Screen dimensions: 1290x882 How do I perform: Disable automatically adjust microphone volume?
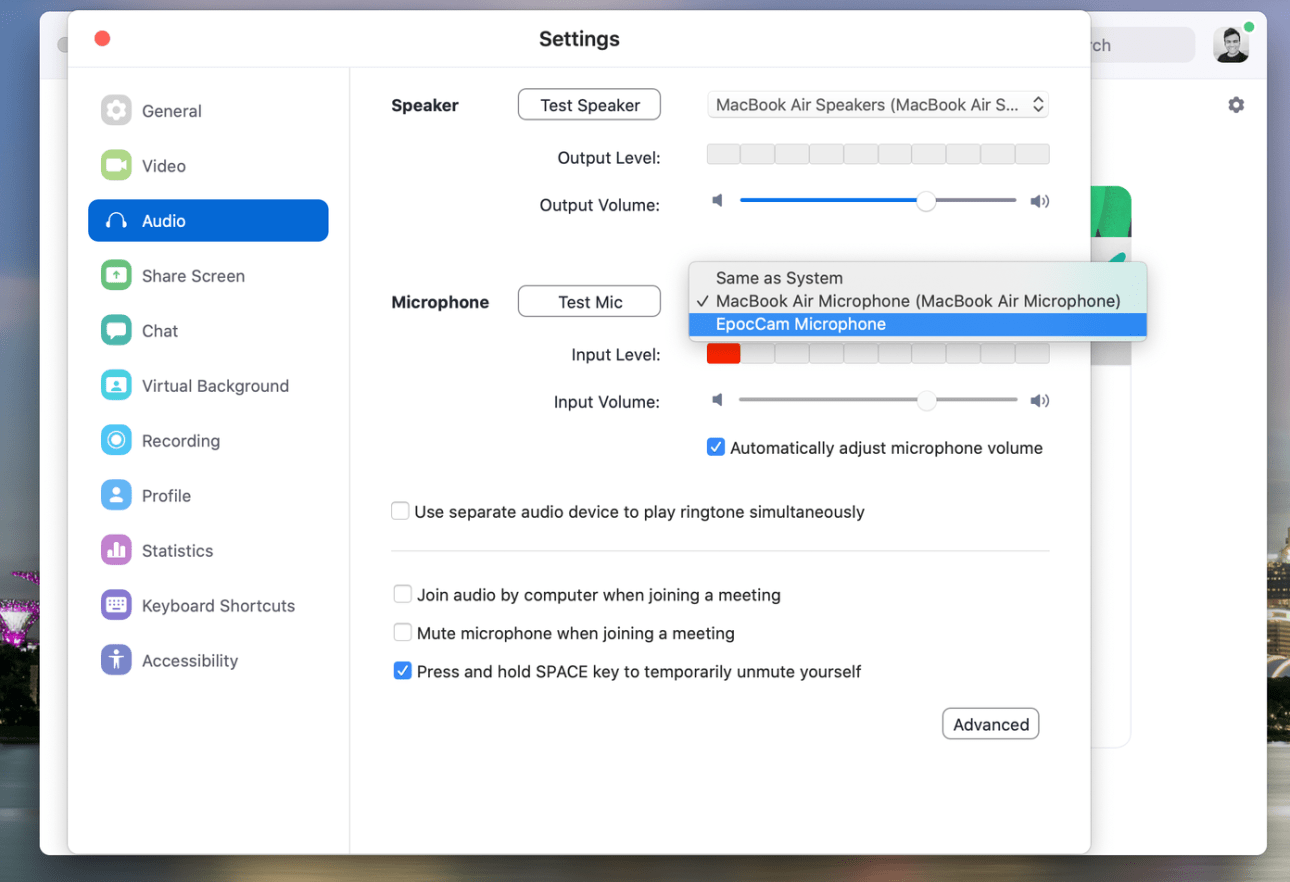[716, 448]
